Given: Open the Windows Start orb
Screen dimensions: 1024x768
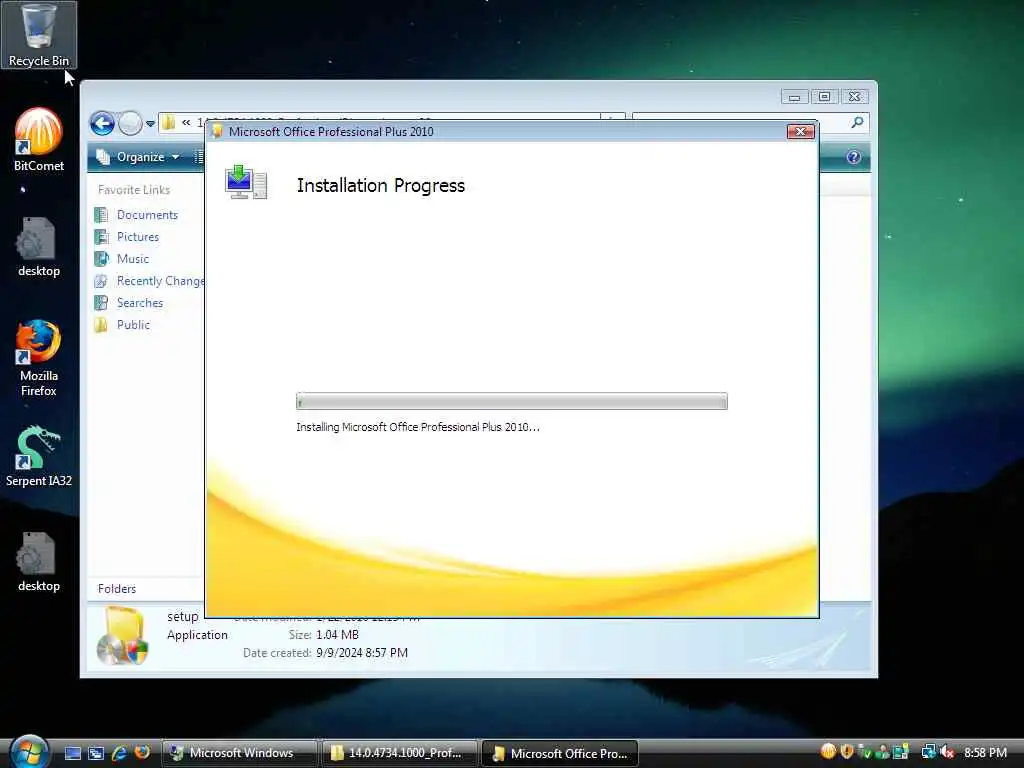Looking at the screenshot, I should (x=29, y=751).
